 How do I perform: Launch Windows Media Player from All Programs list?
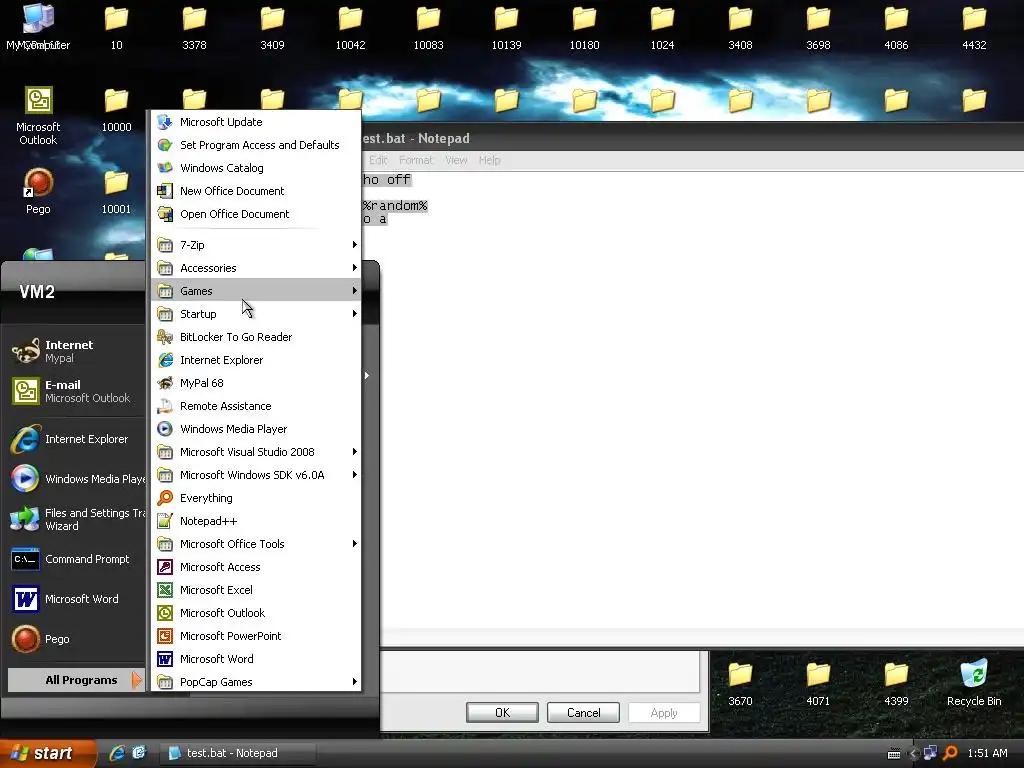click(256, 429)
